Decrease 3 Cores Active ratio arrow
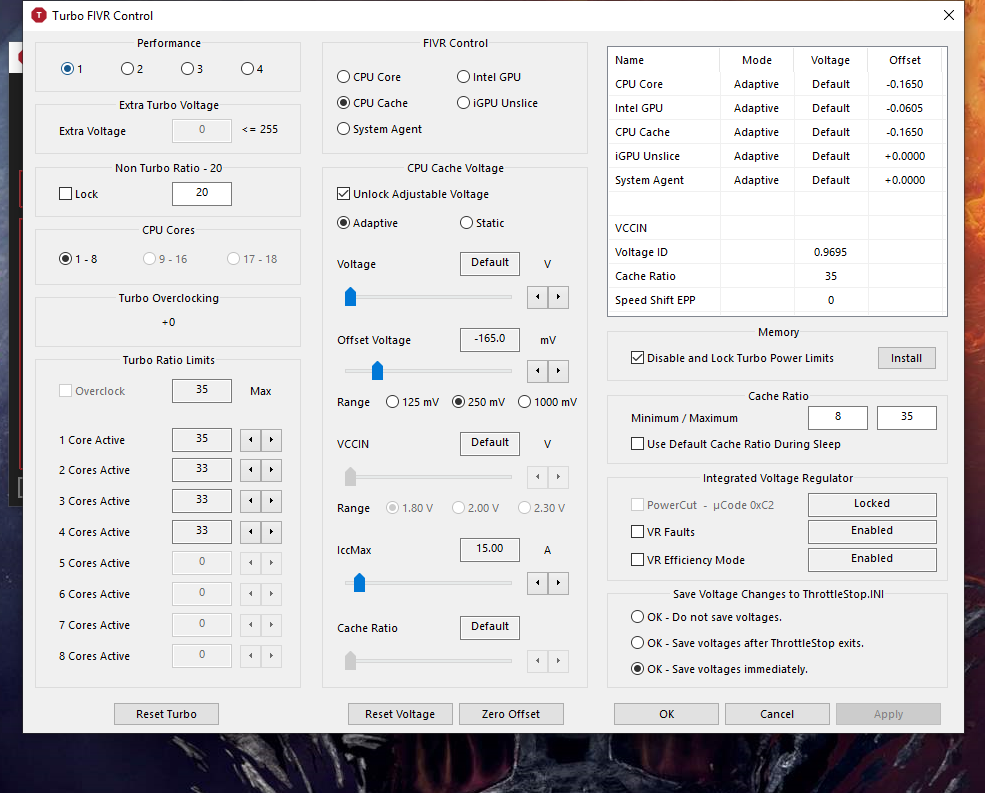Screen dimensions: 985x793 point(251,501)
